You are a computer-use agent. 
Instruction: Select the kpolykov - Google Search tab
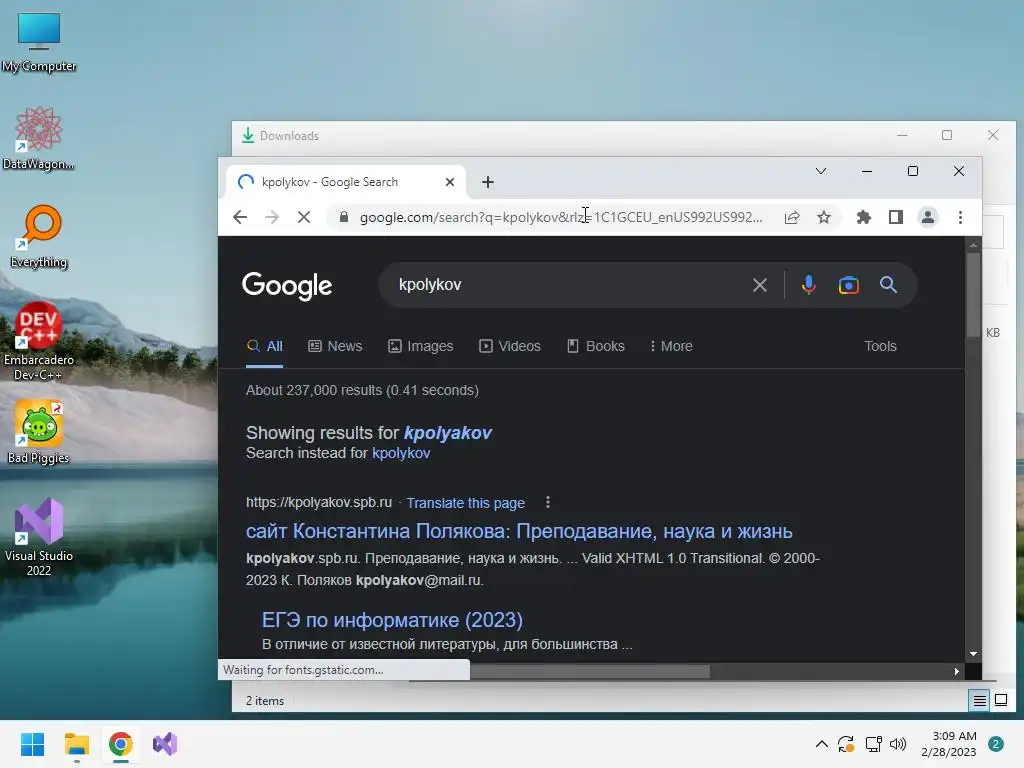coord(346,182)
